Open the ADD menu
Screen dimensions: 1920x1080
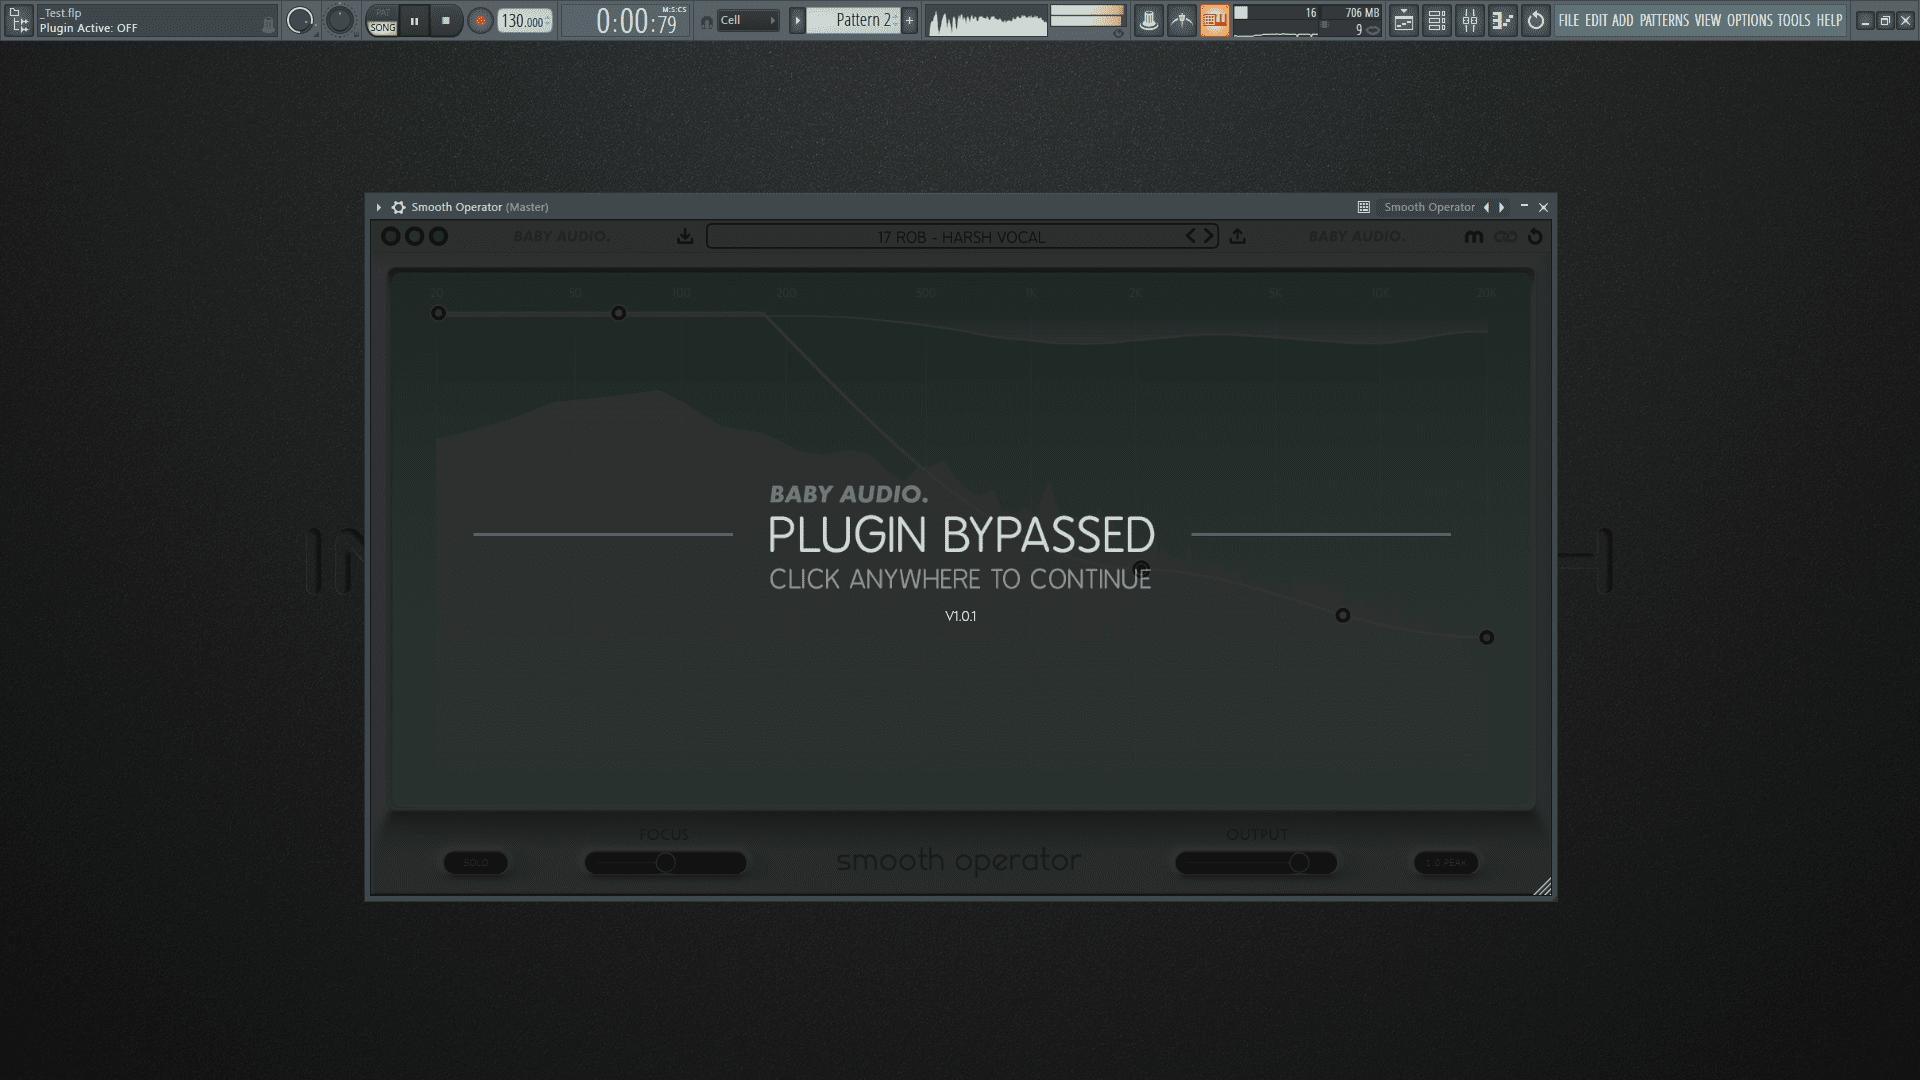(x=1622, y=20)
